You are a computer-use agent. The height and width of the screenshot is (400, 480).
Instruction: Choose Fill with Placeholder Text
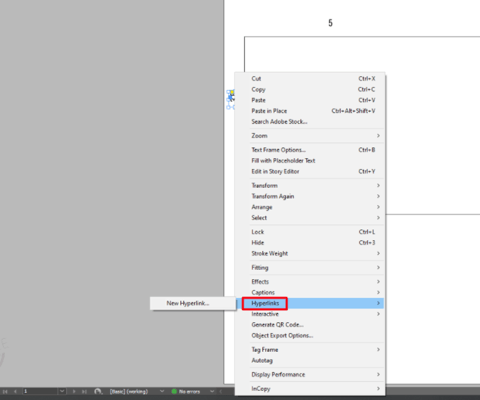click(x=310, y=161)
